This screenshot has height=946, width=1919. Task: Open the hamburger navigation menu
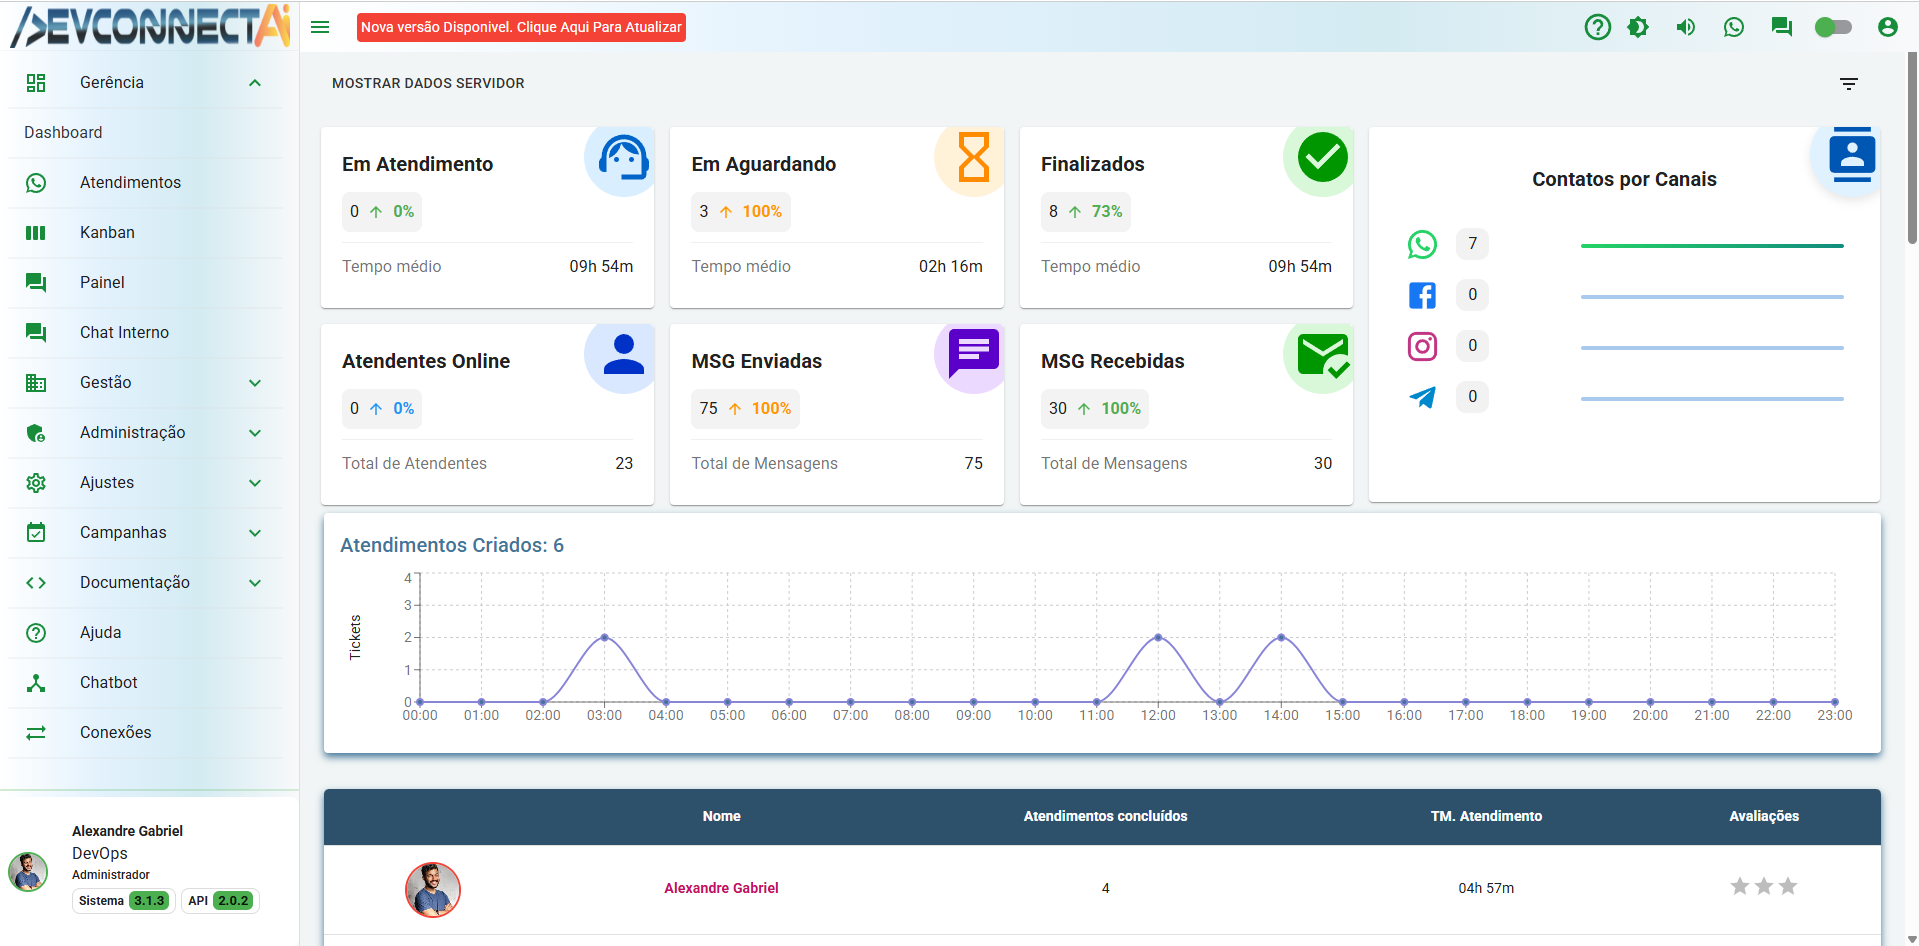click(320, 27)
